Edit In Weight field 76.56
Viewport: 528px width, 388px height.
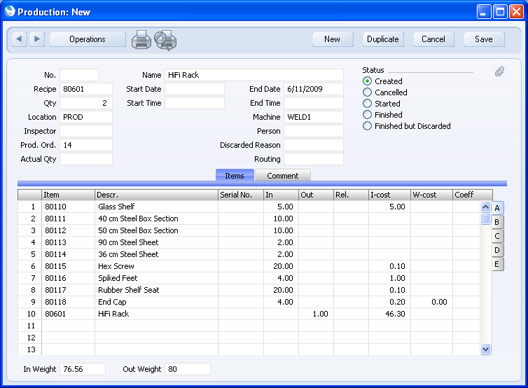(82, 369)
